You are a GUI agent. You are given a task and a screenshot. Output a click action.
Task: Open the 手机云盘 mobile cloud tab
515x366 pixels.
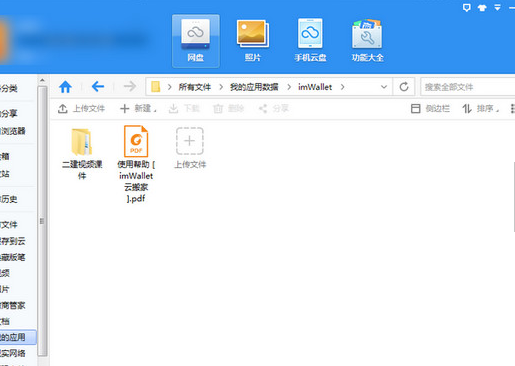310,41
